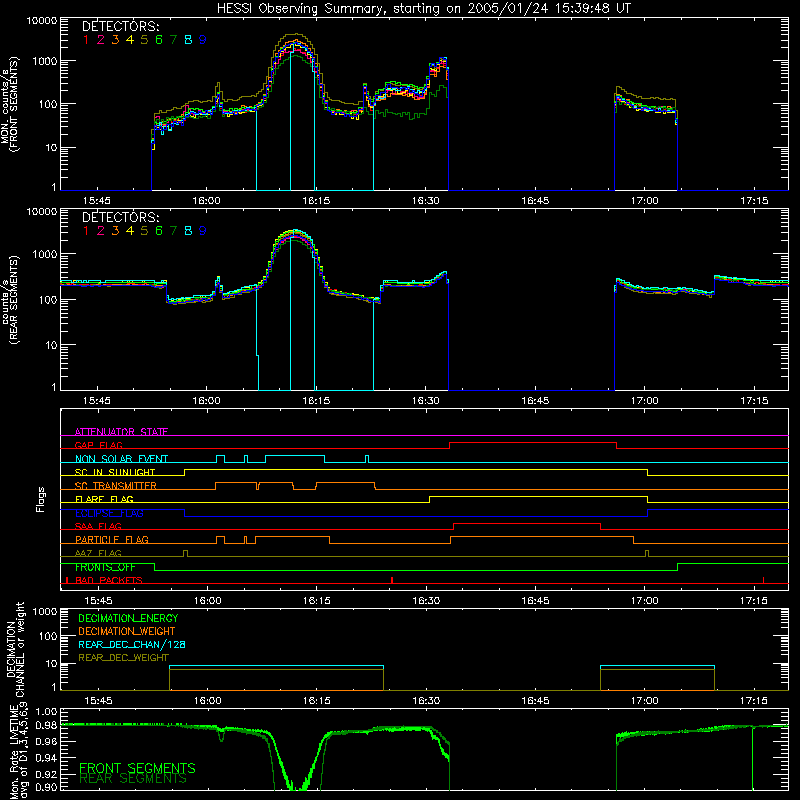Click DETECTORS: label in front segments plot
Image resolution: width=800 pixels, height=800 pixels.
click(121, 27)
